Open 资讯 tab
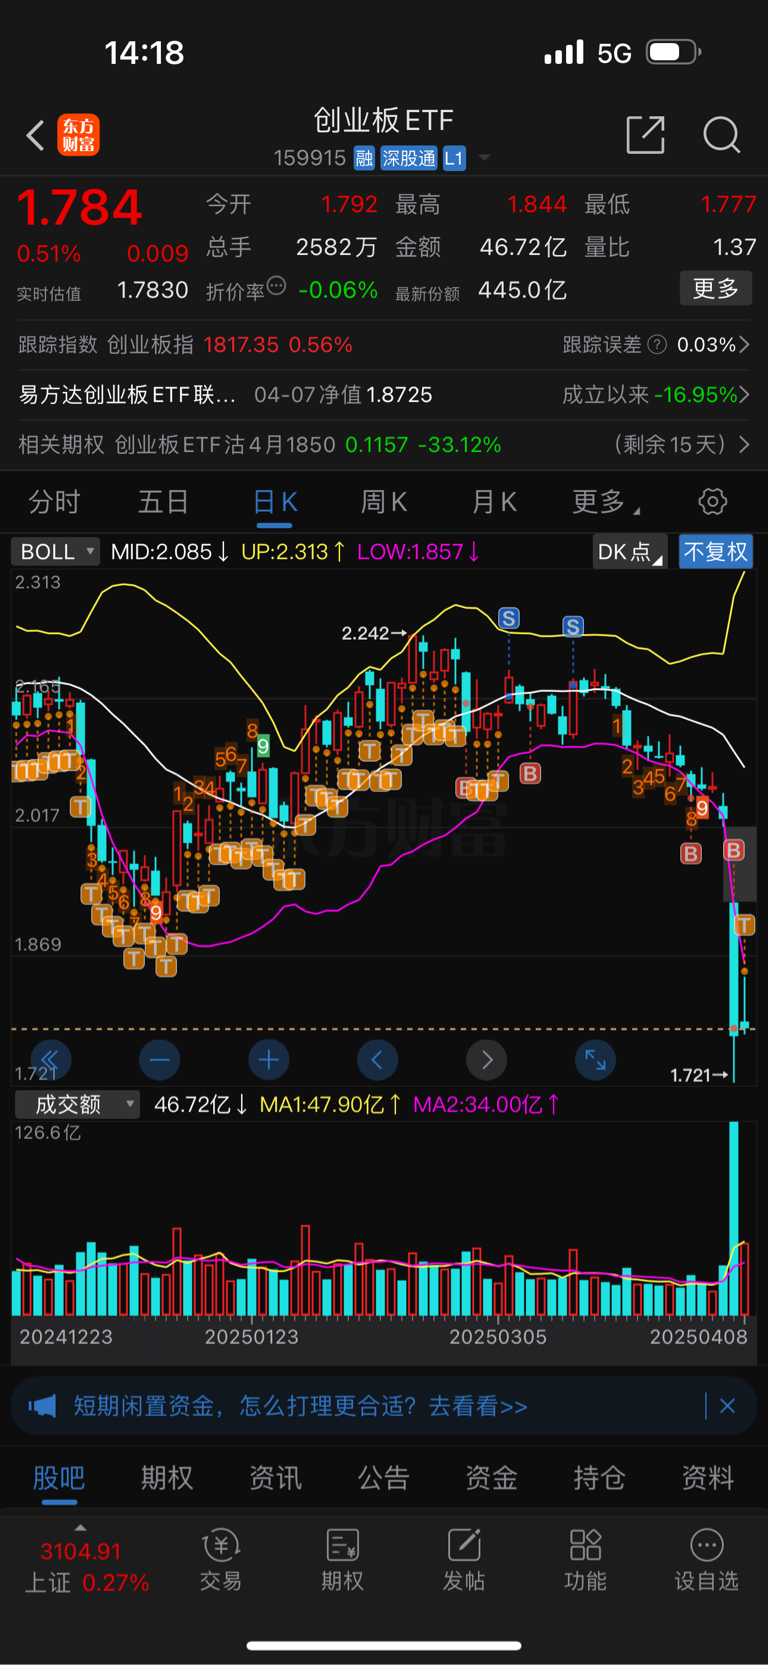 (x=275, y=1477)
